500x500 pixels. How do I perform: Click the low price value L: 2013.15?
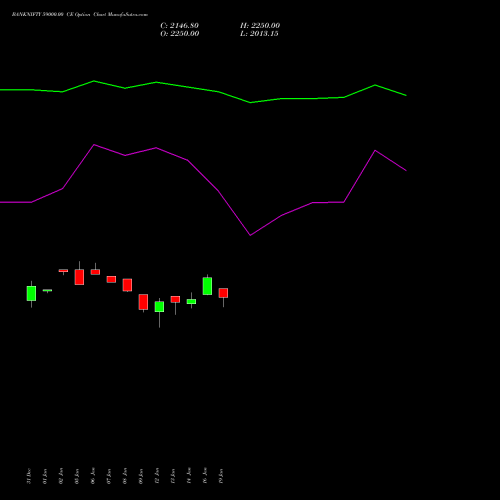click(x=259, y=34)
